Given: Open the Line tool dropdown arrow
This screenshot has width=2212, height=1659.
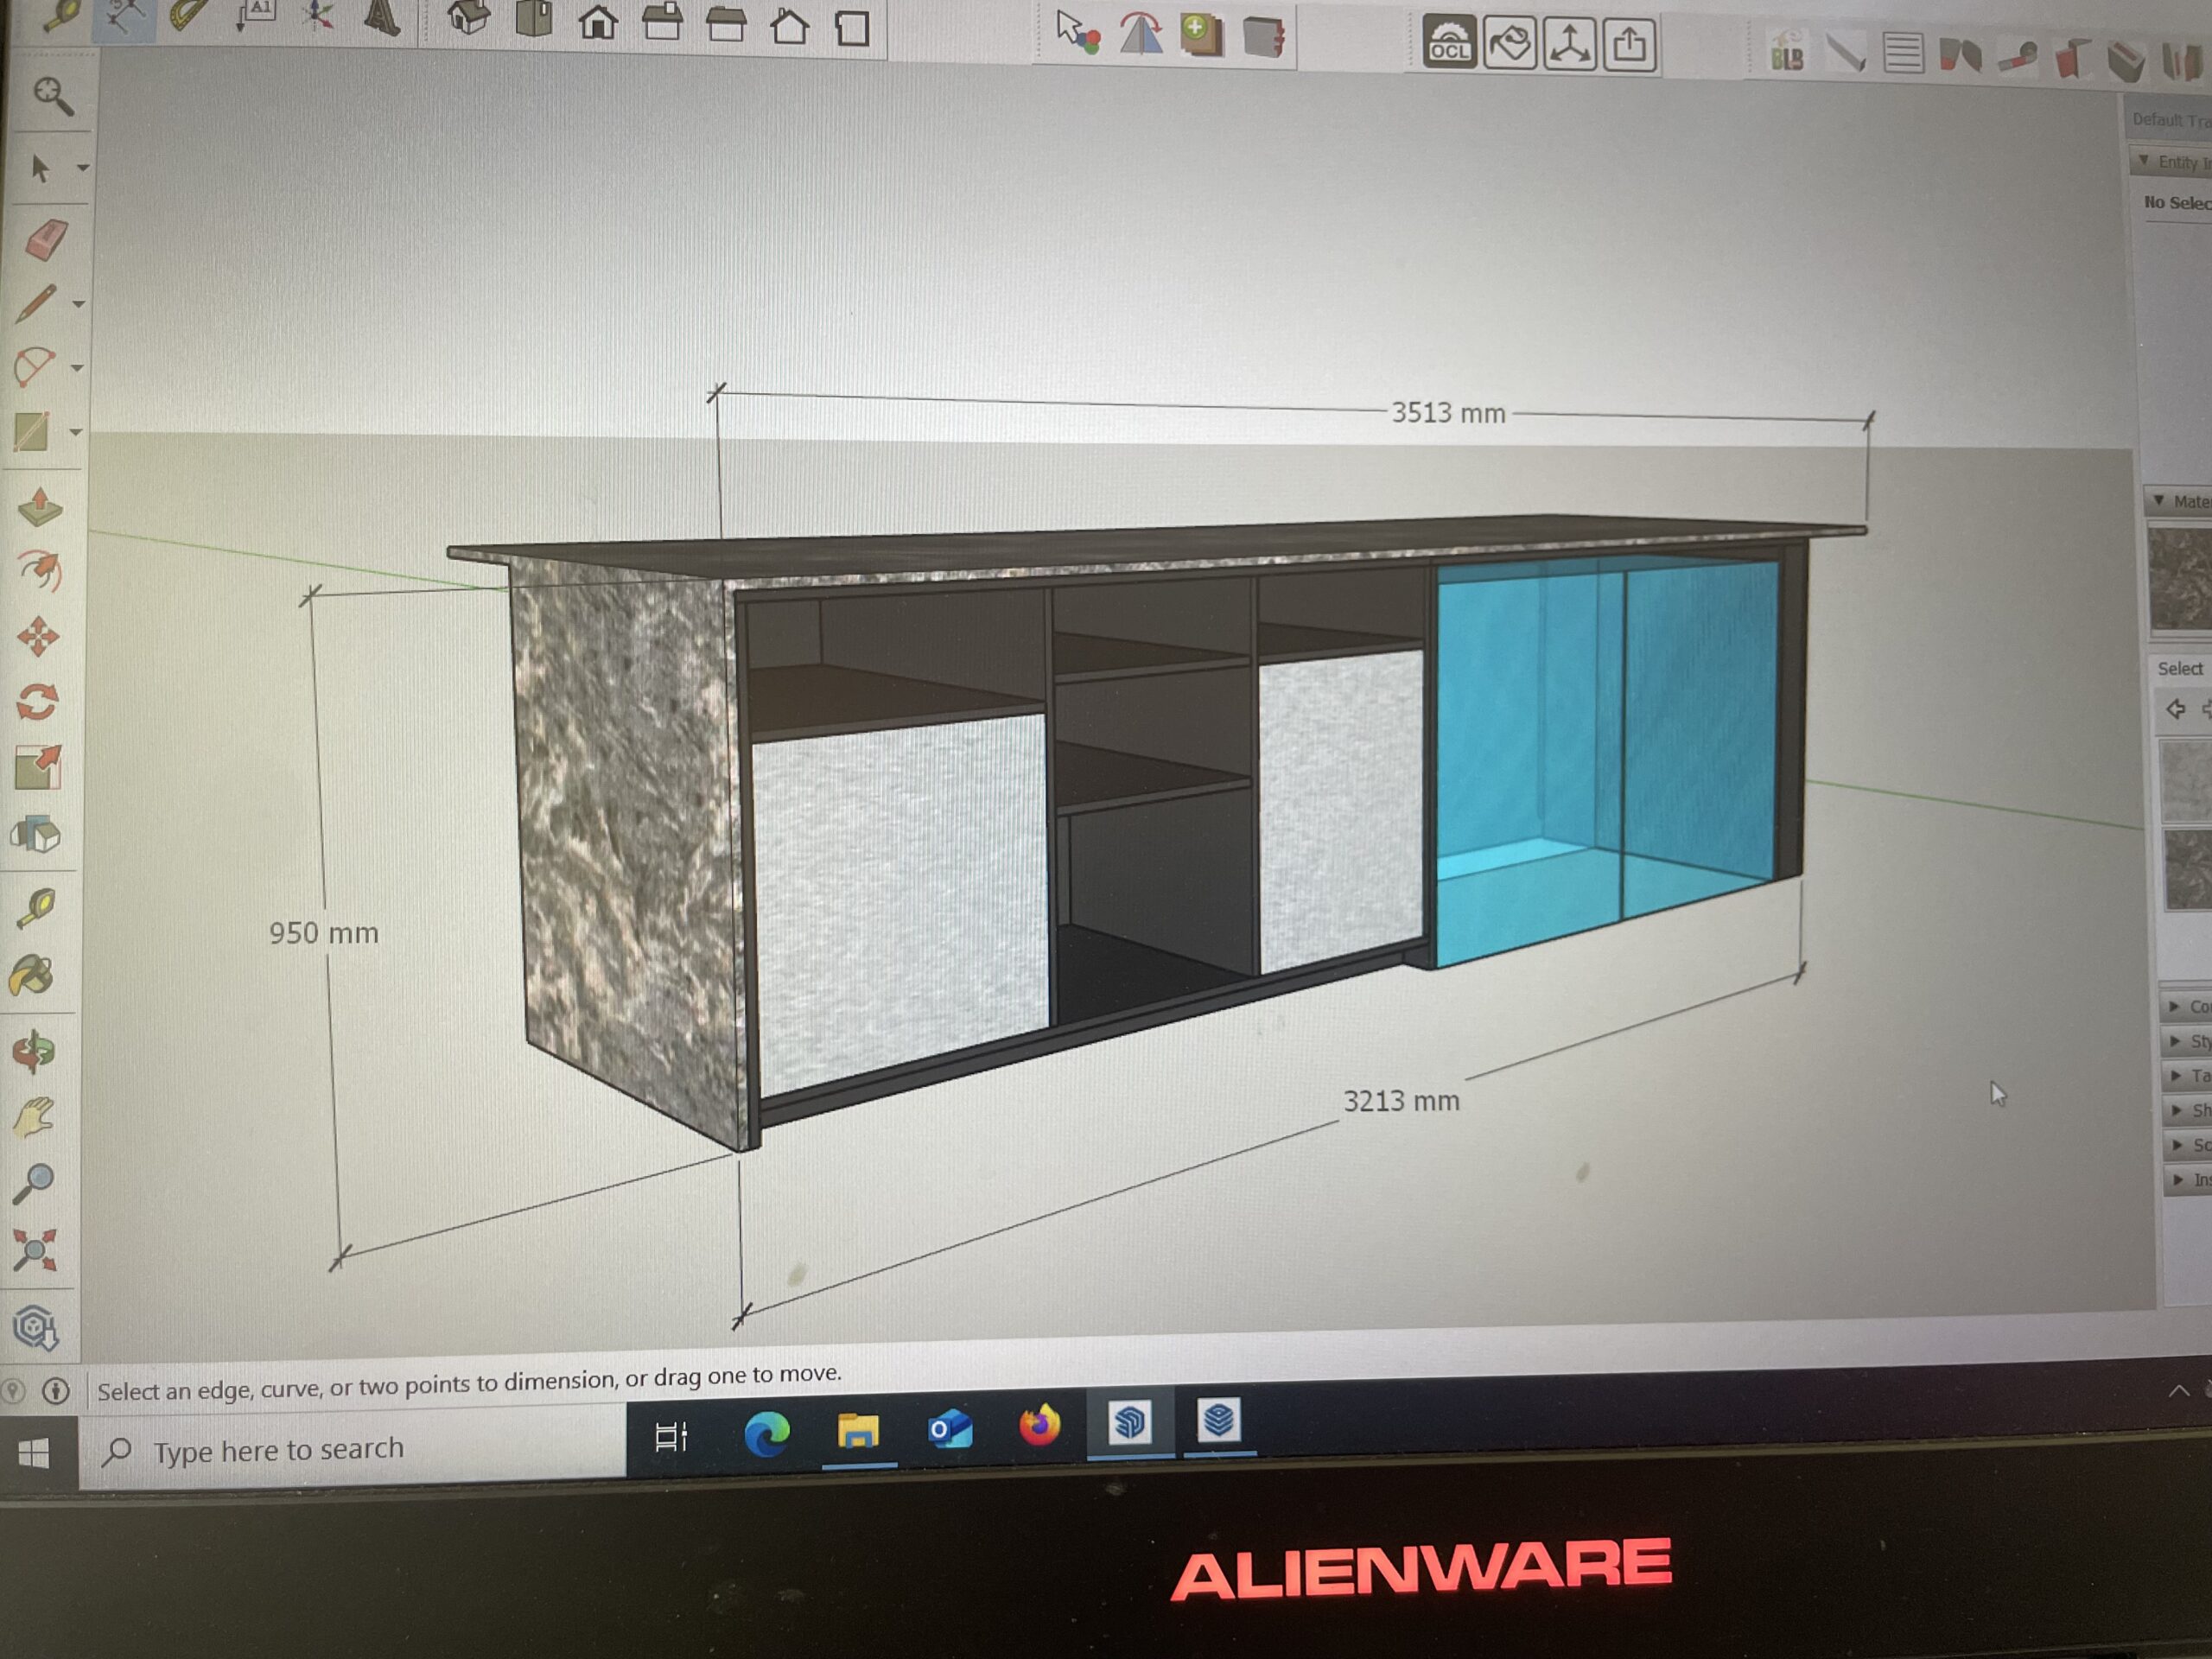Looking at the screenshot, I should (x=79, y=304).
